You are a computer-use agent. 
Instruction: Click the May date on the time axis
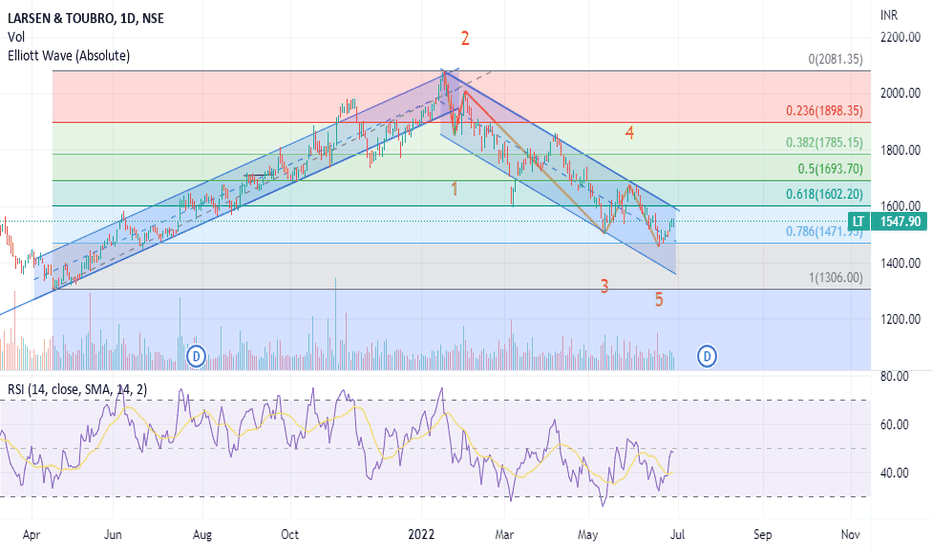[588, 535]
